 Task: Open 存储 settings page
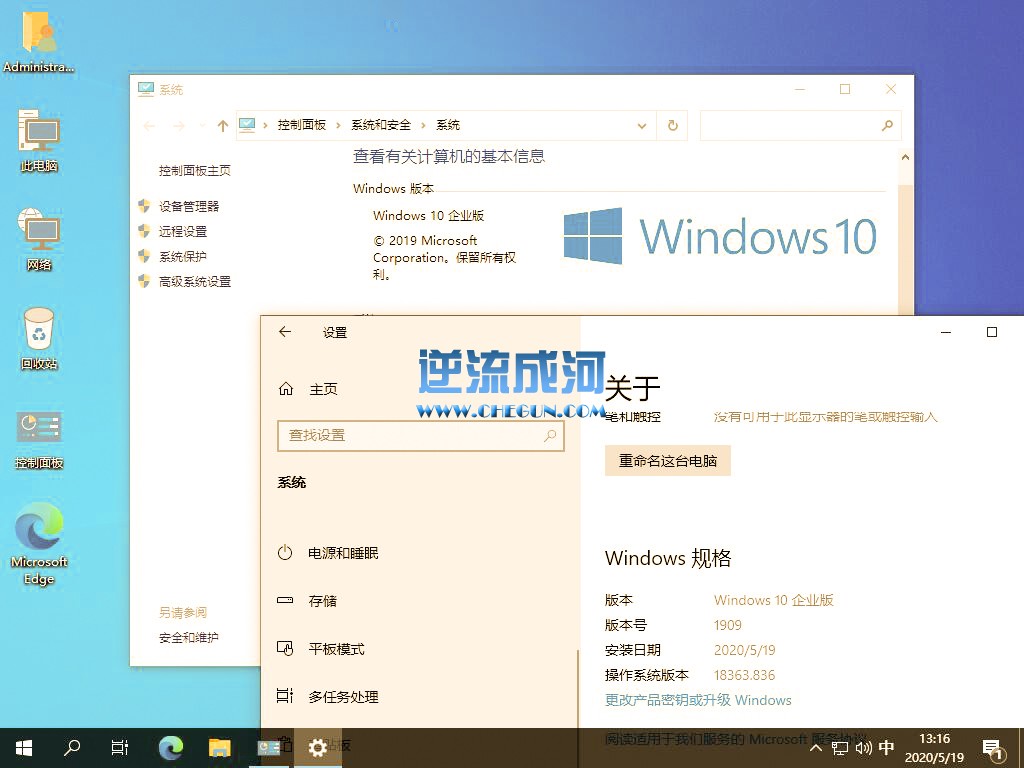(308, 601)
